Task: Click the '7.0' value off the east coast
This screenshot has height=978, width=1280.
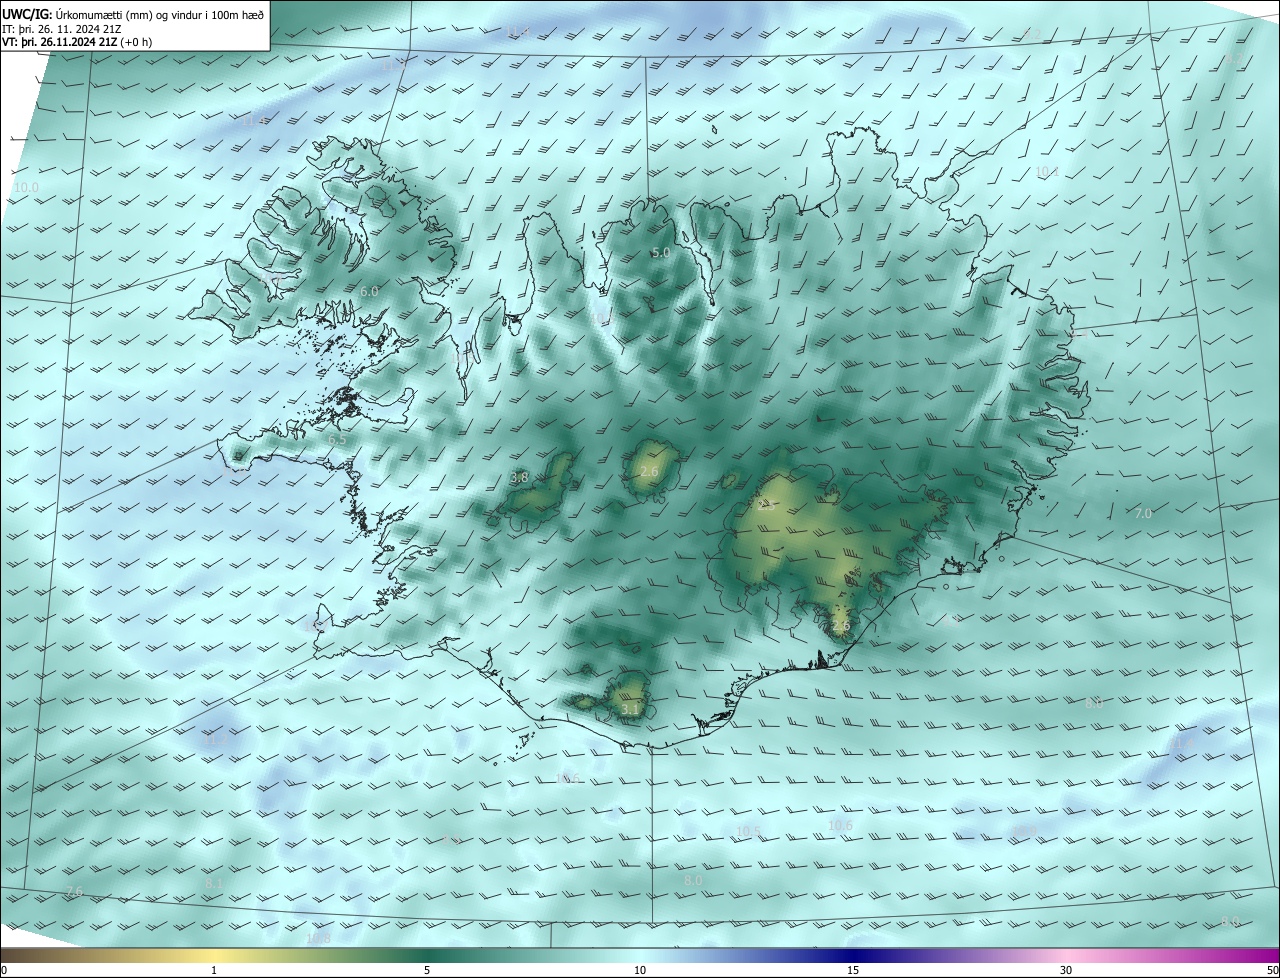Action: coord(1143,513)
